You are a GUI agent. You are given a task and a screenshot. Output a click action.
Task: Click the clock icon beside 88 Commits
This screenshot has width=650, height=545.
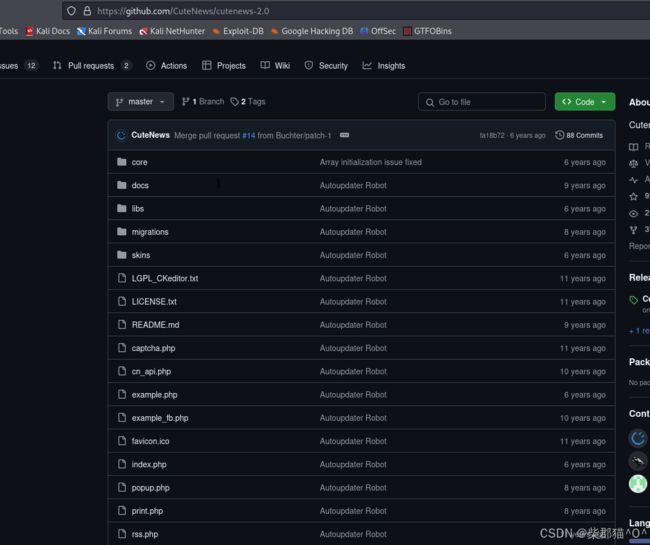[x=560, y=135]
